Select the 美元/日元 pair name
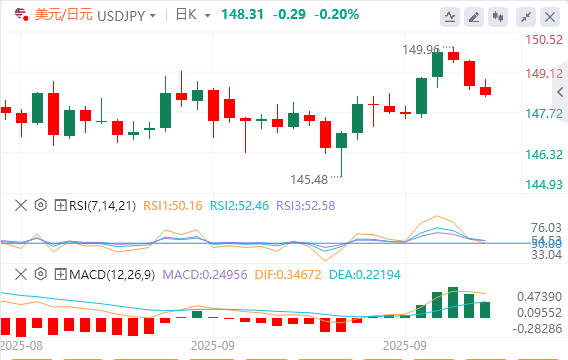 64,15
